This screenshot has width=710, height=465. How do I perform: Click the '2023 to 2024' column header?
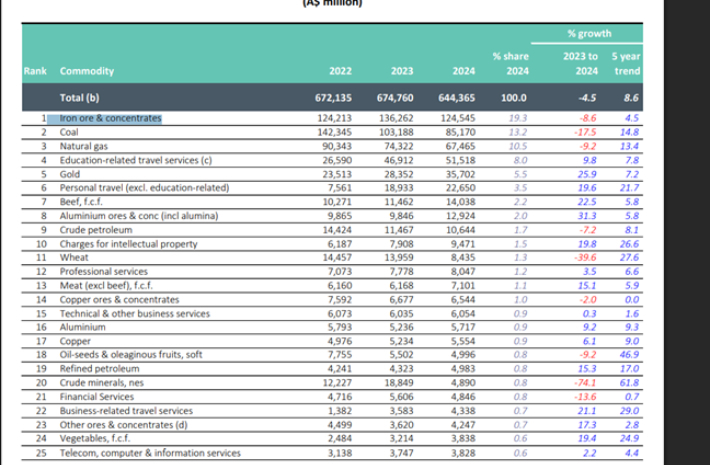coord(580,64)
